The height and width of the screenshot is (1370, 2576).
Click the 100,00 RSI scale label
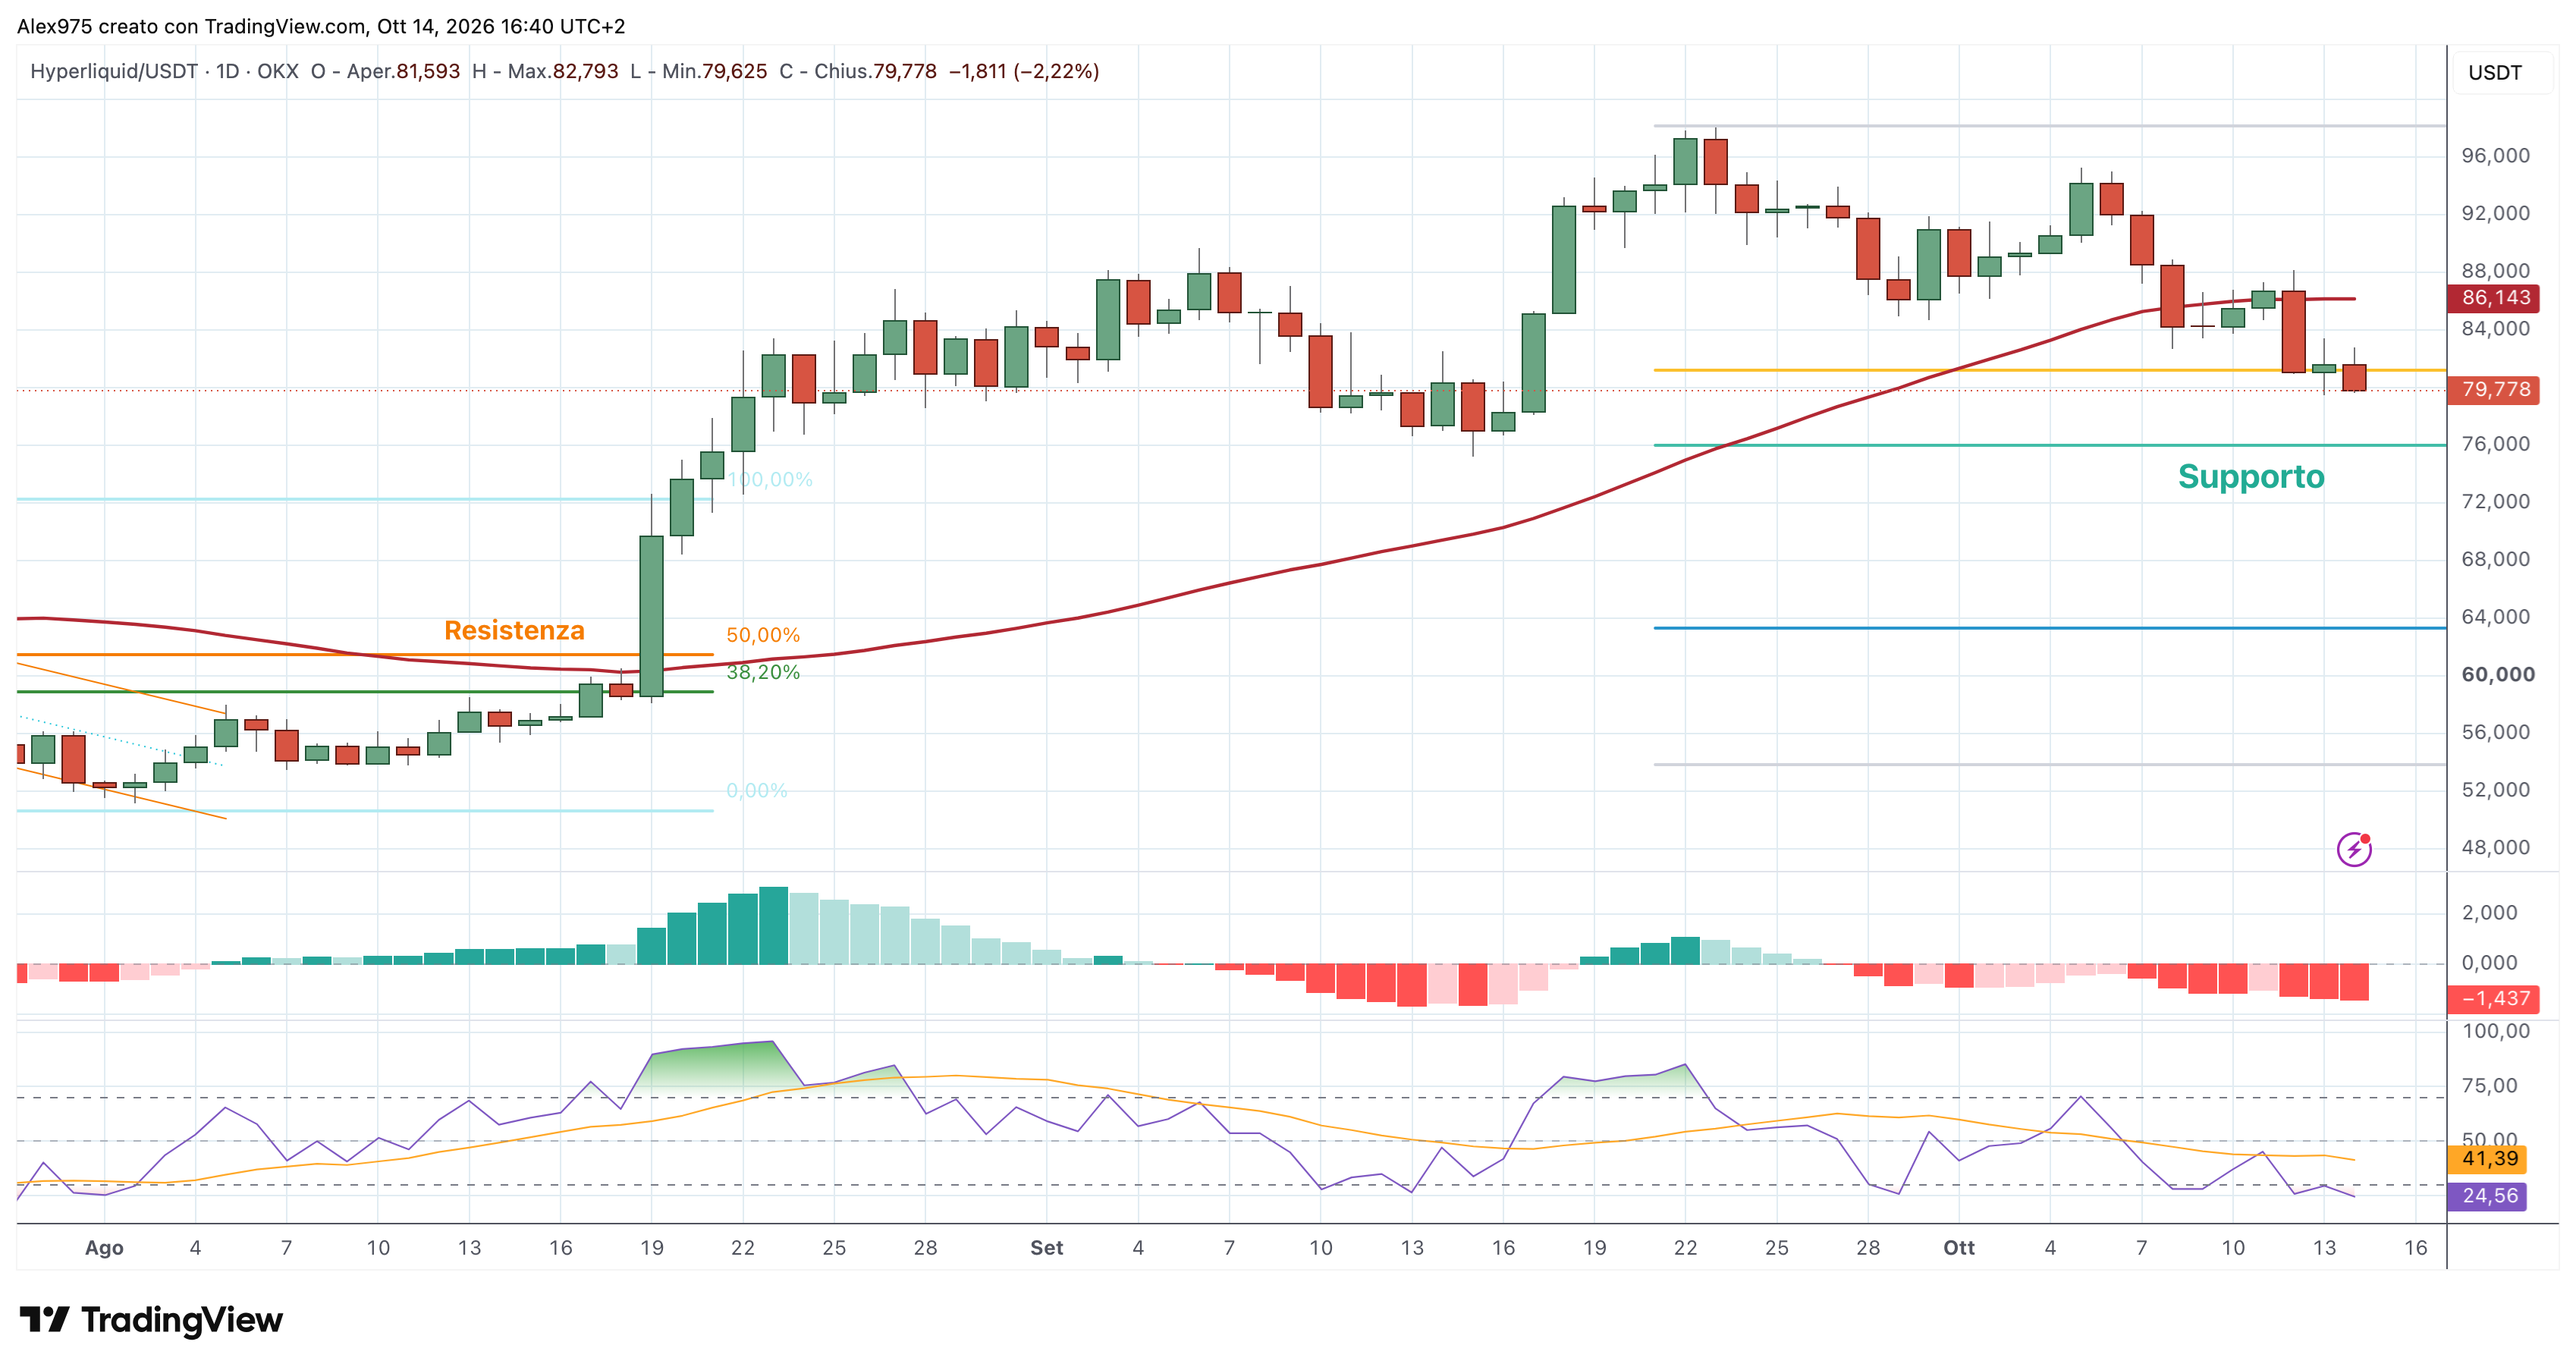[2495, 1031]
